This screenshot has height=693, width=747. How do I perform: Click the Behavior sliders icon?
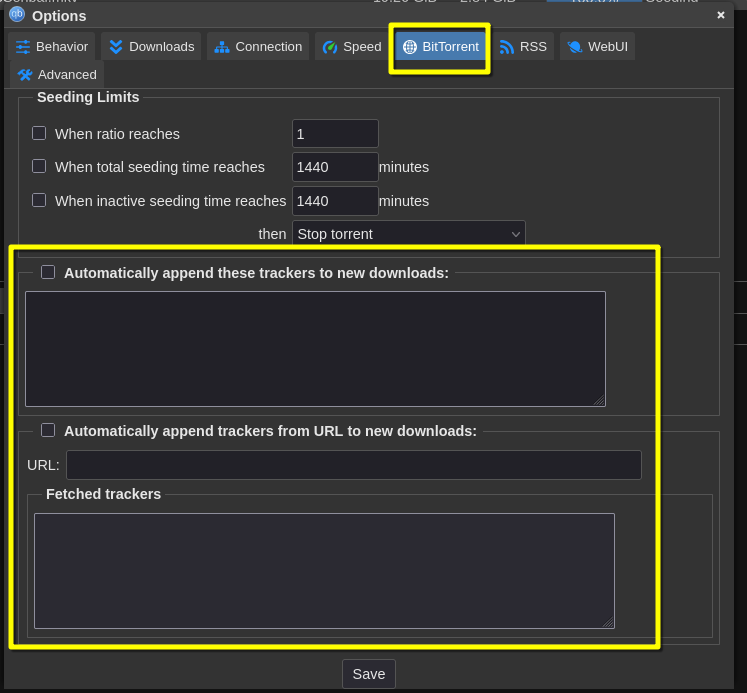(23, 47)
